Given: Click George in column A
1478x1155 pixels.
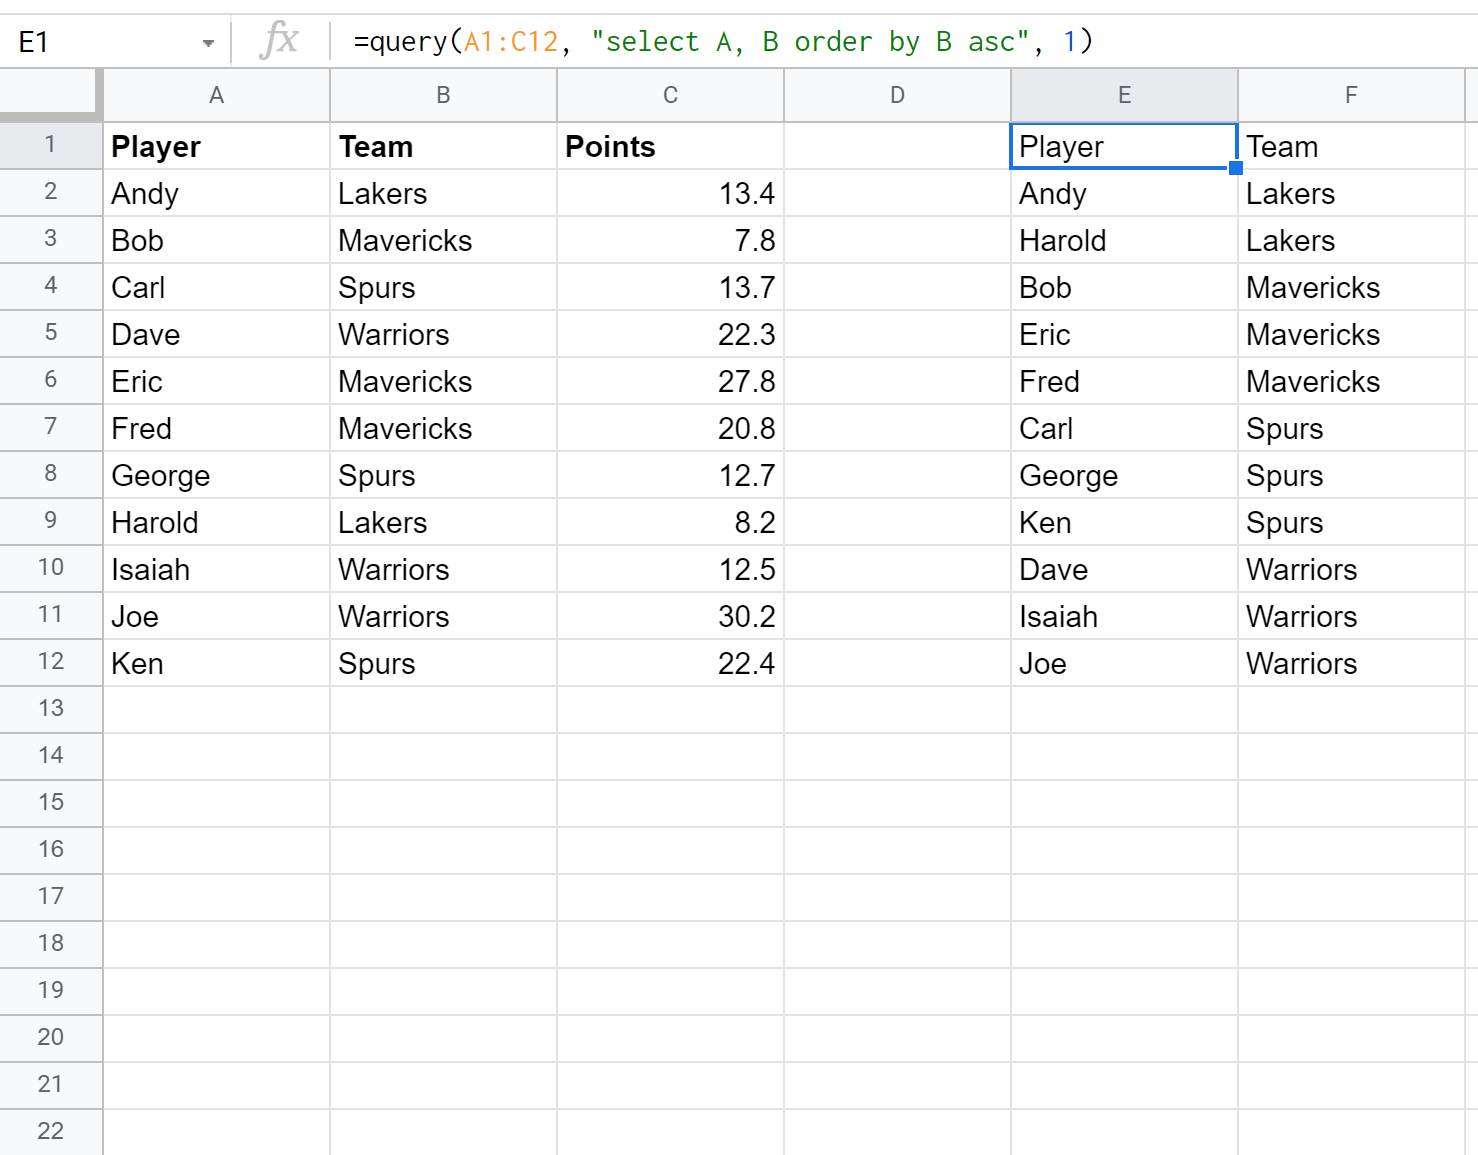Looking at the screenshot, I should (216, 476).
